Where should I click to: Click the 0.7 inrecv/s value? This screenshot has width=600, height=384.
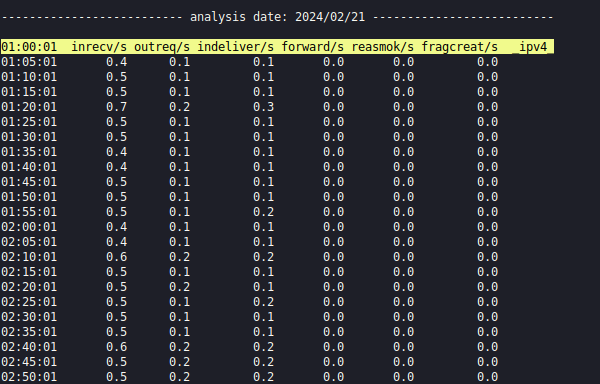point(117,107)
